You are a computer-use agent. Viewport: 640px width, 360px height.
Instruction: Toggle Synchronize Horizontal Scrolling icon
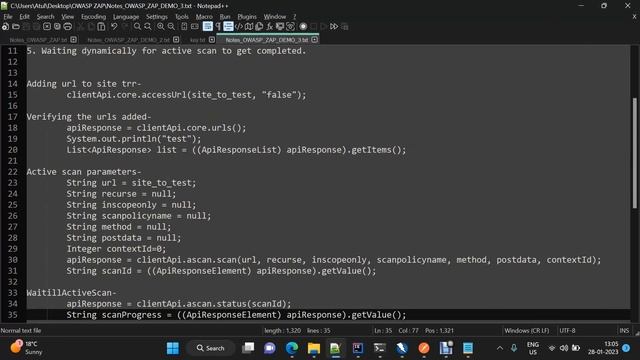tap(195, 27)
